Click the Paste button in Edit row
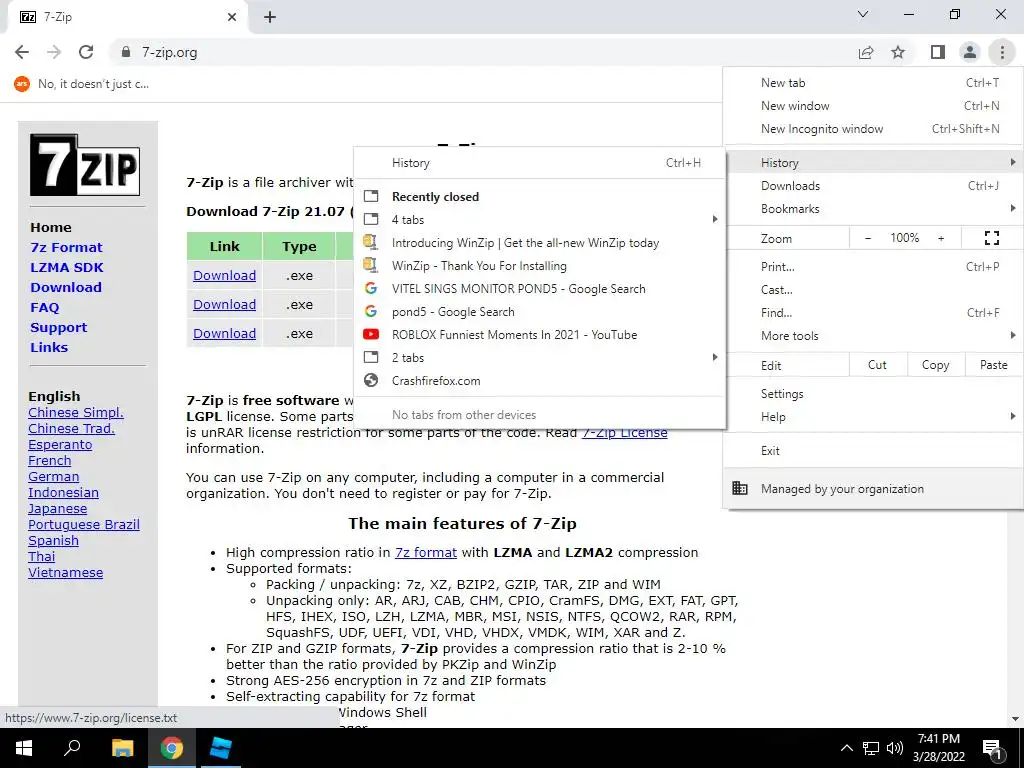The image size is (1024, 768). [993, 365]
